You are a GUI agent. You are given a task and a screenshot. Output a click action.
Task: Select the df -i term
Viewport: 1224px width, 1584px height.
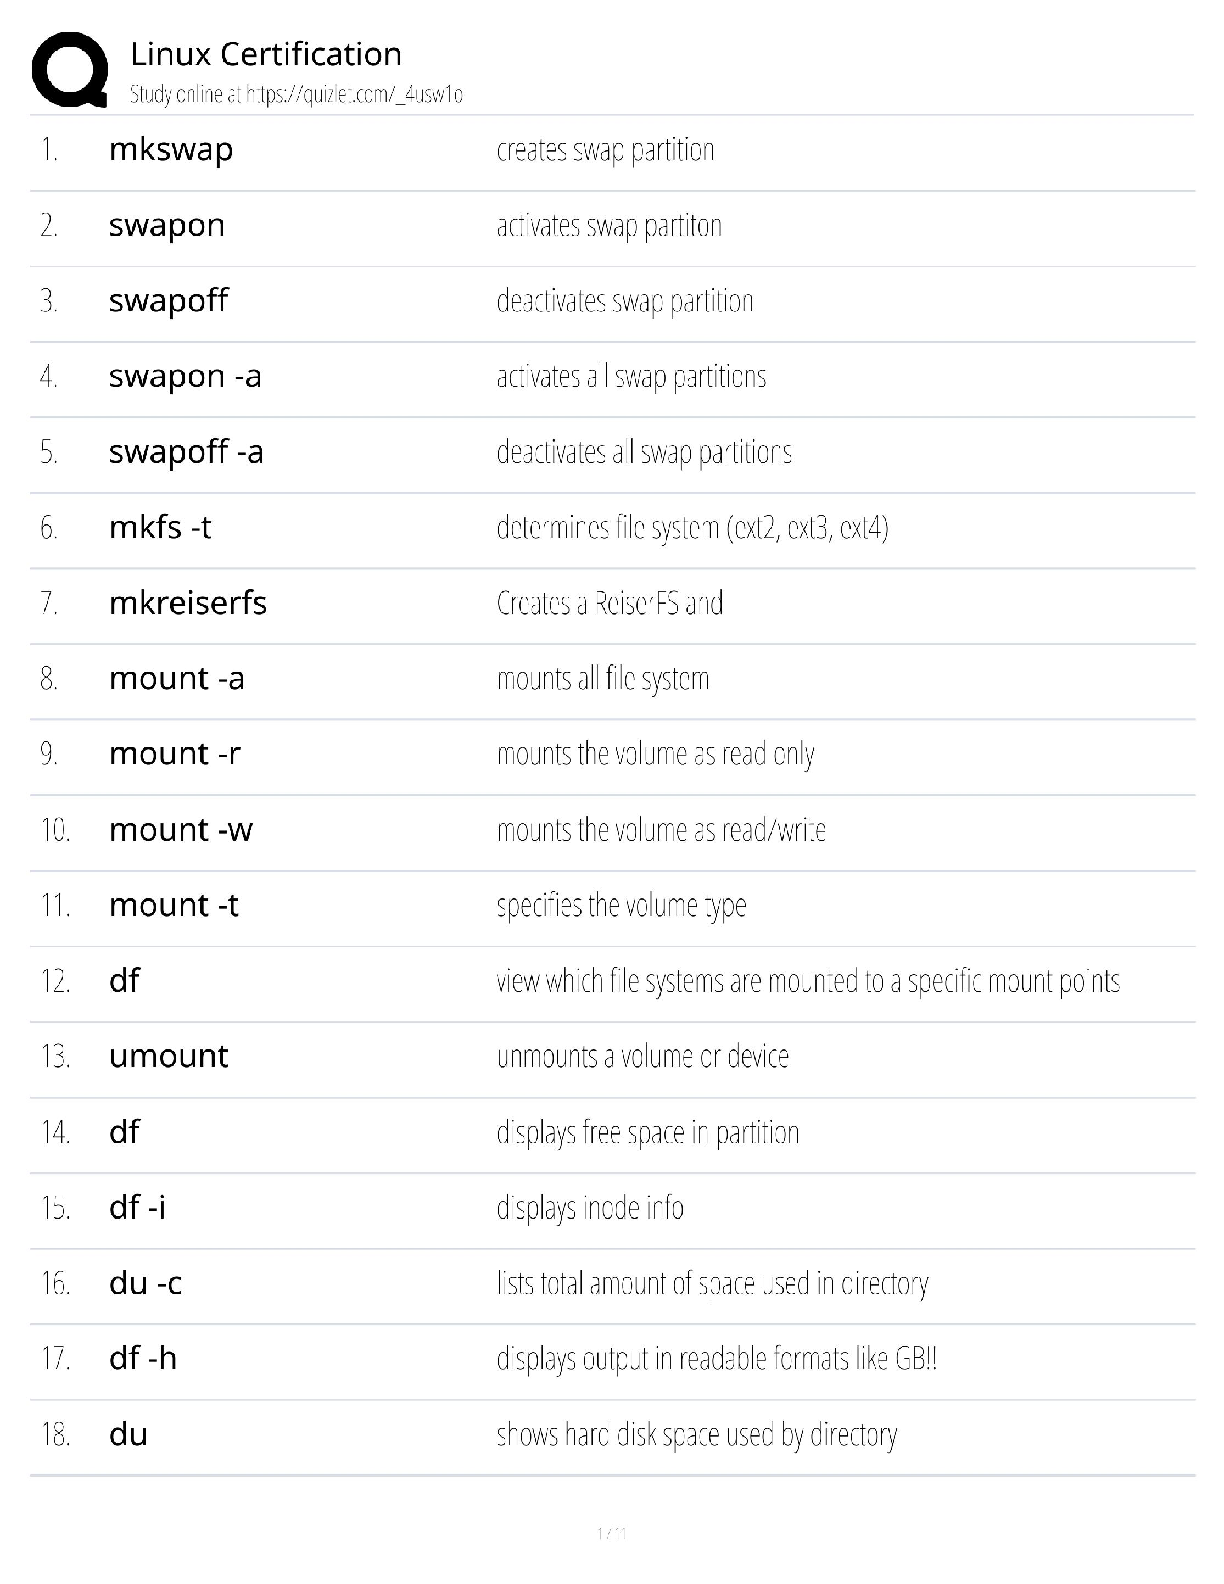coord(138,1208)
